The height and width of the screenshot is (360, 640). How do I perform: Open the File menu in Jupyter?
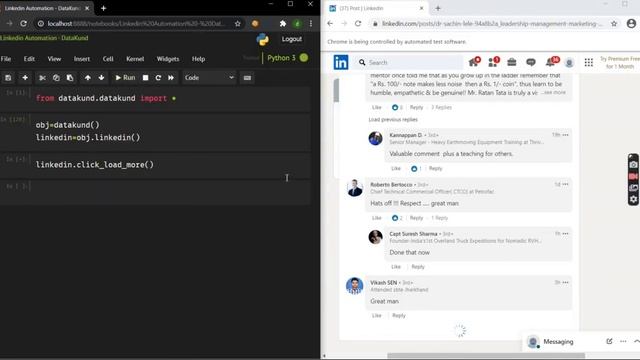pyautogui.click(x=6, y=59)
